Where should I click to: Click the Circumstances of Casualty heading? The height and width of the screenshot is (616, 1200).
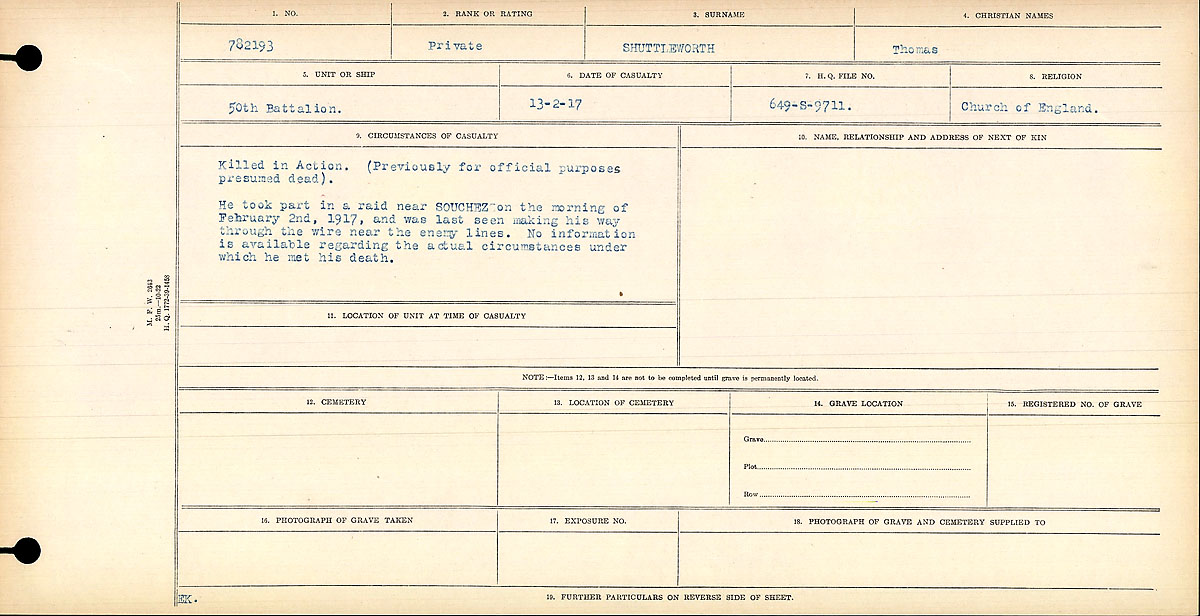[x=427, y=135]
